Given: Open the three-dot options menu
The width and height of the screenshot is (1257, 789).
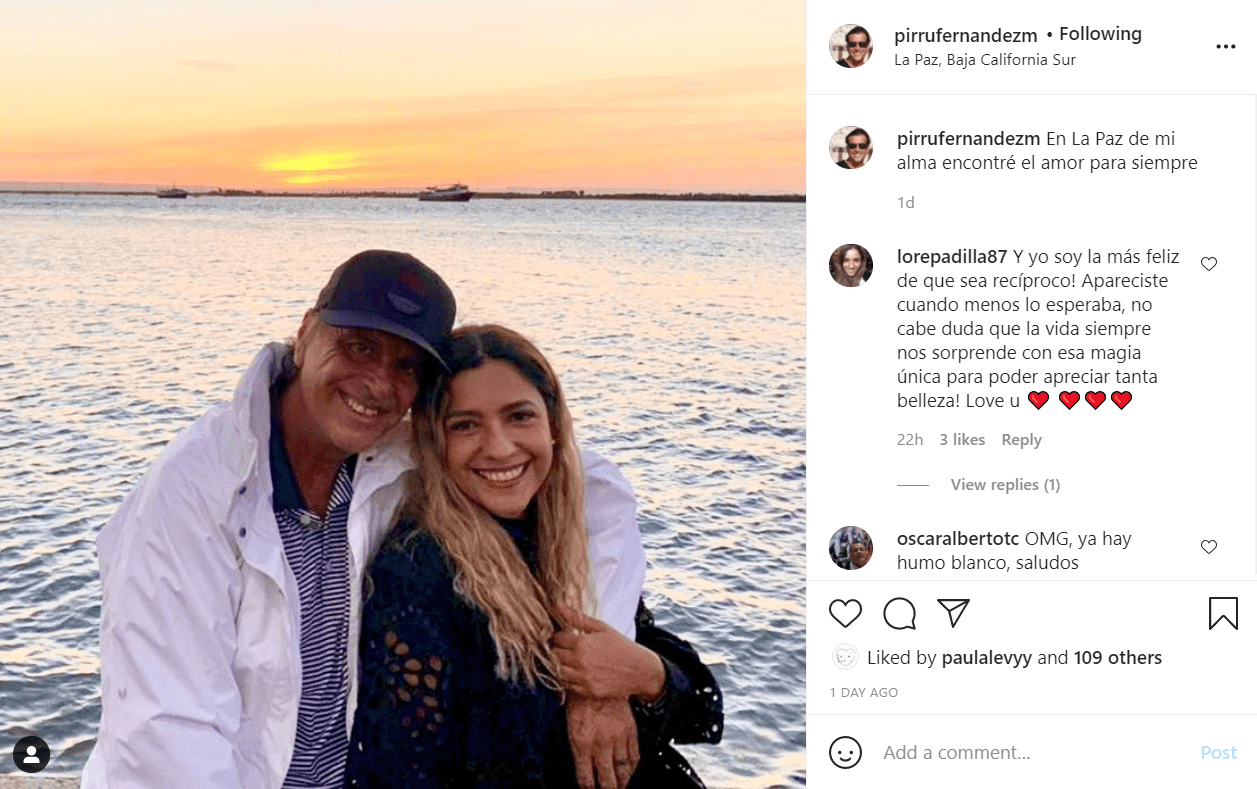Looking at the screenshot, I should tap(1225, 45).
